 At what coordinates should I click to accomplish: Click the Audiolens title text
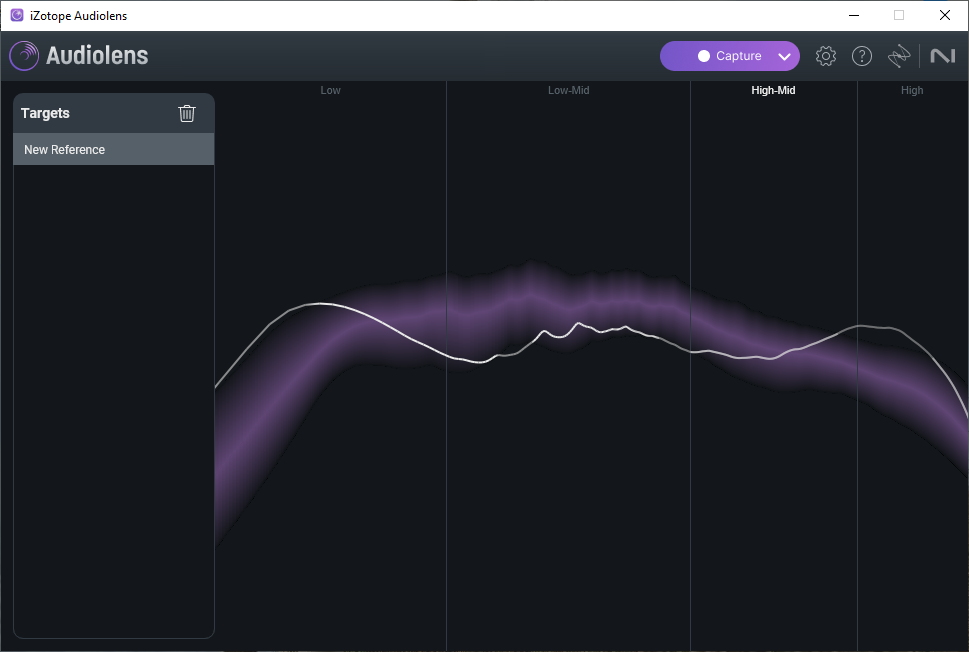tap(97, 56)
